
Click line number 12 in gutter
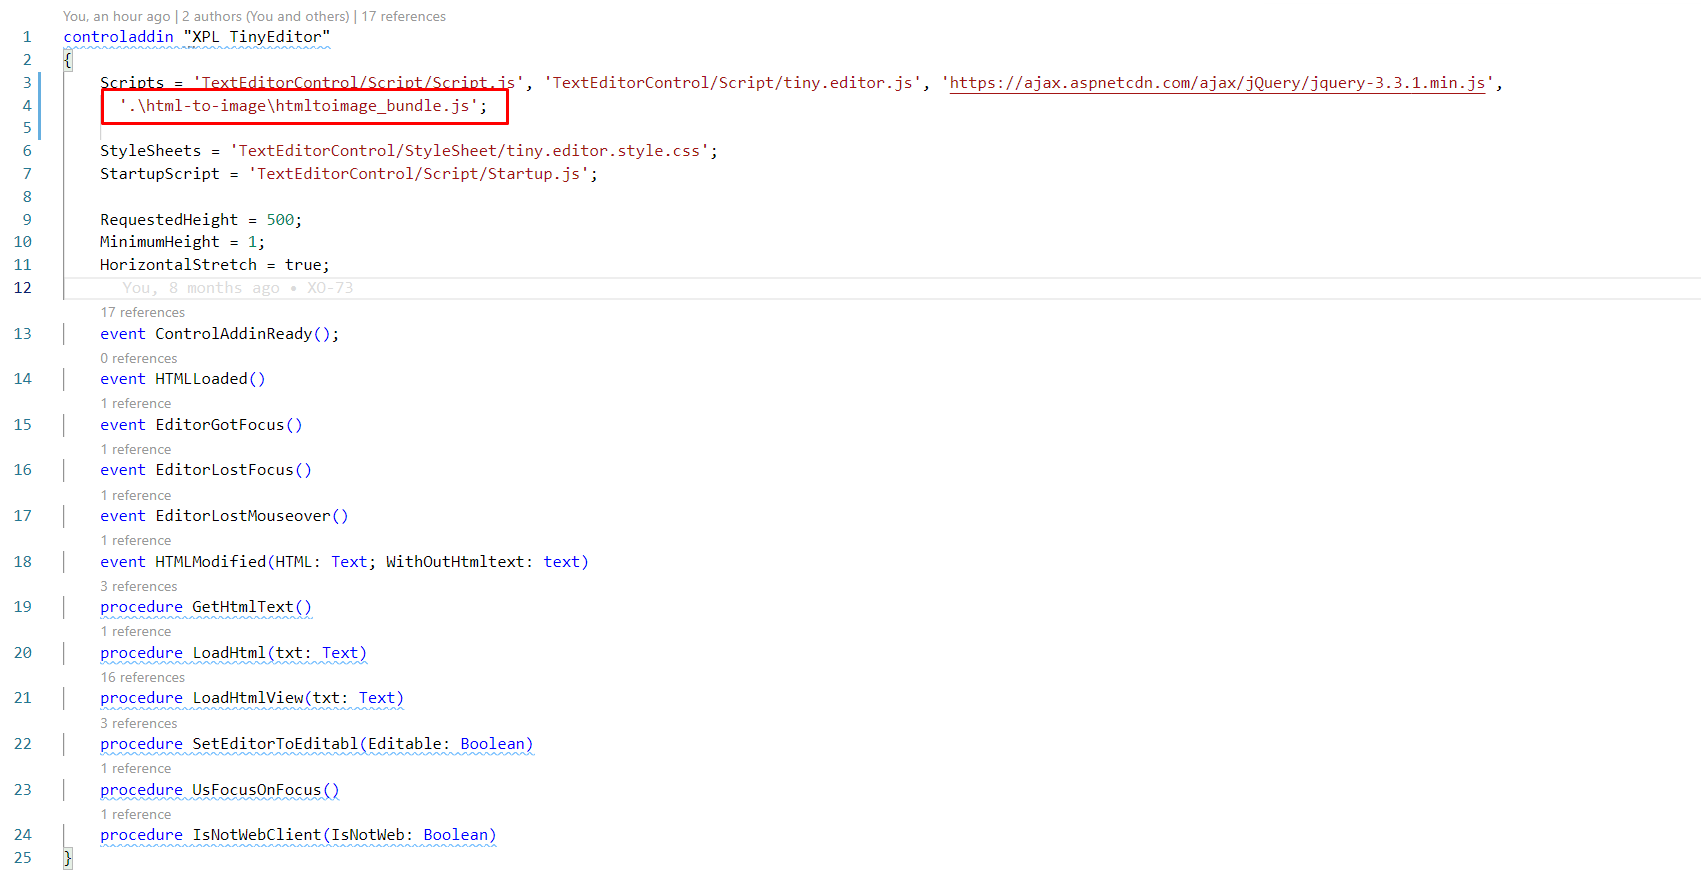point(23,288)
